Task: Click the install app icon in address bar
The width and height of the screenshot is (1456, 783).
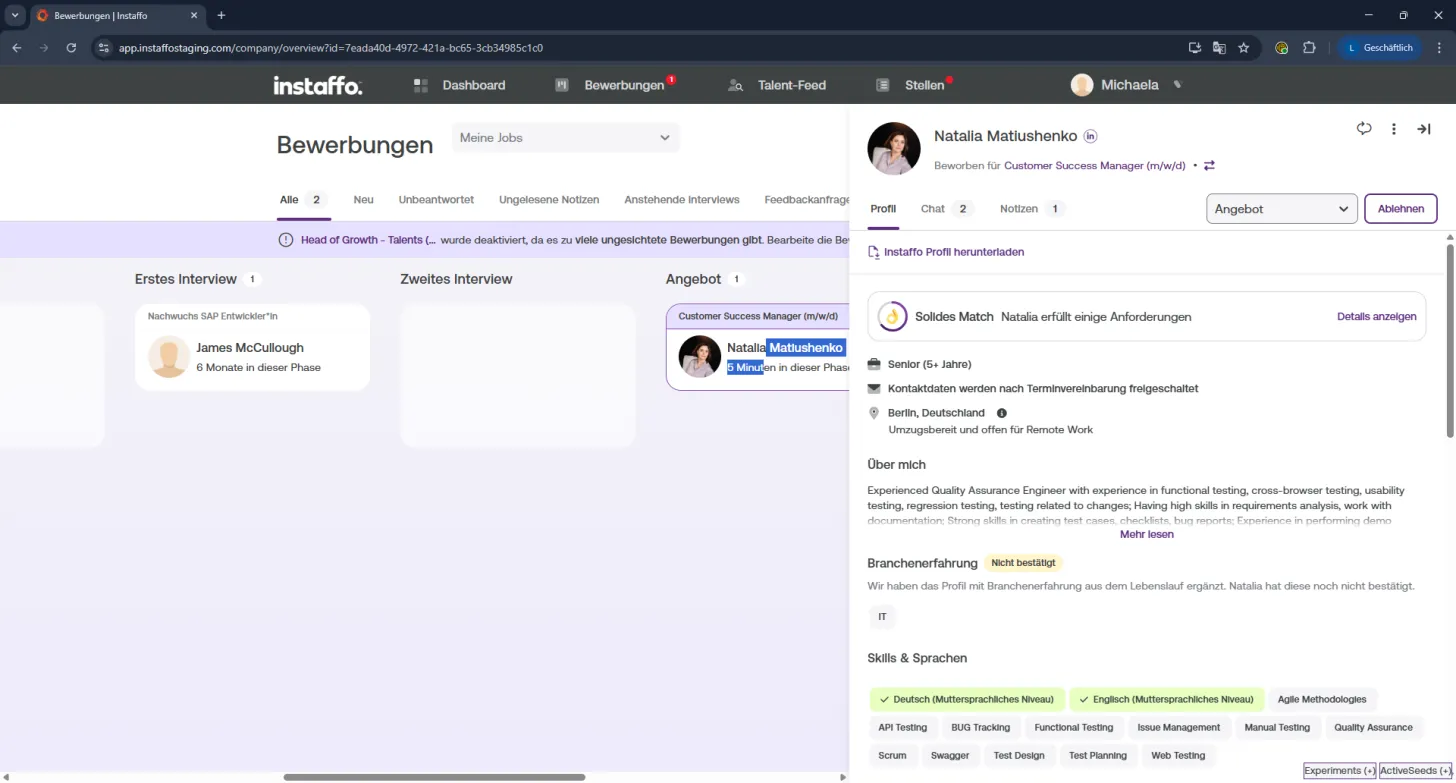Action: [1195, 47]
